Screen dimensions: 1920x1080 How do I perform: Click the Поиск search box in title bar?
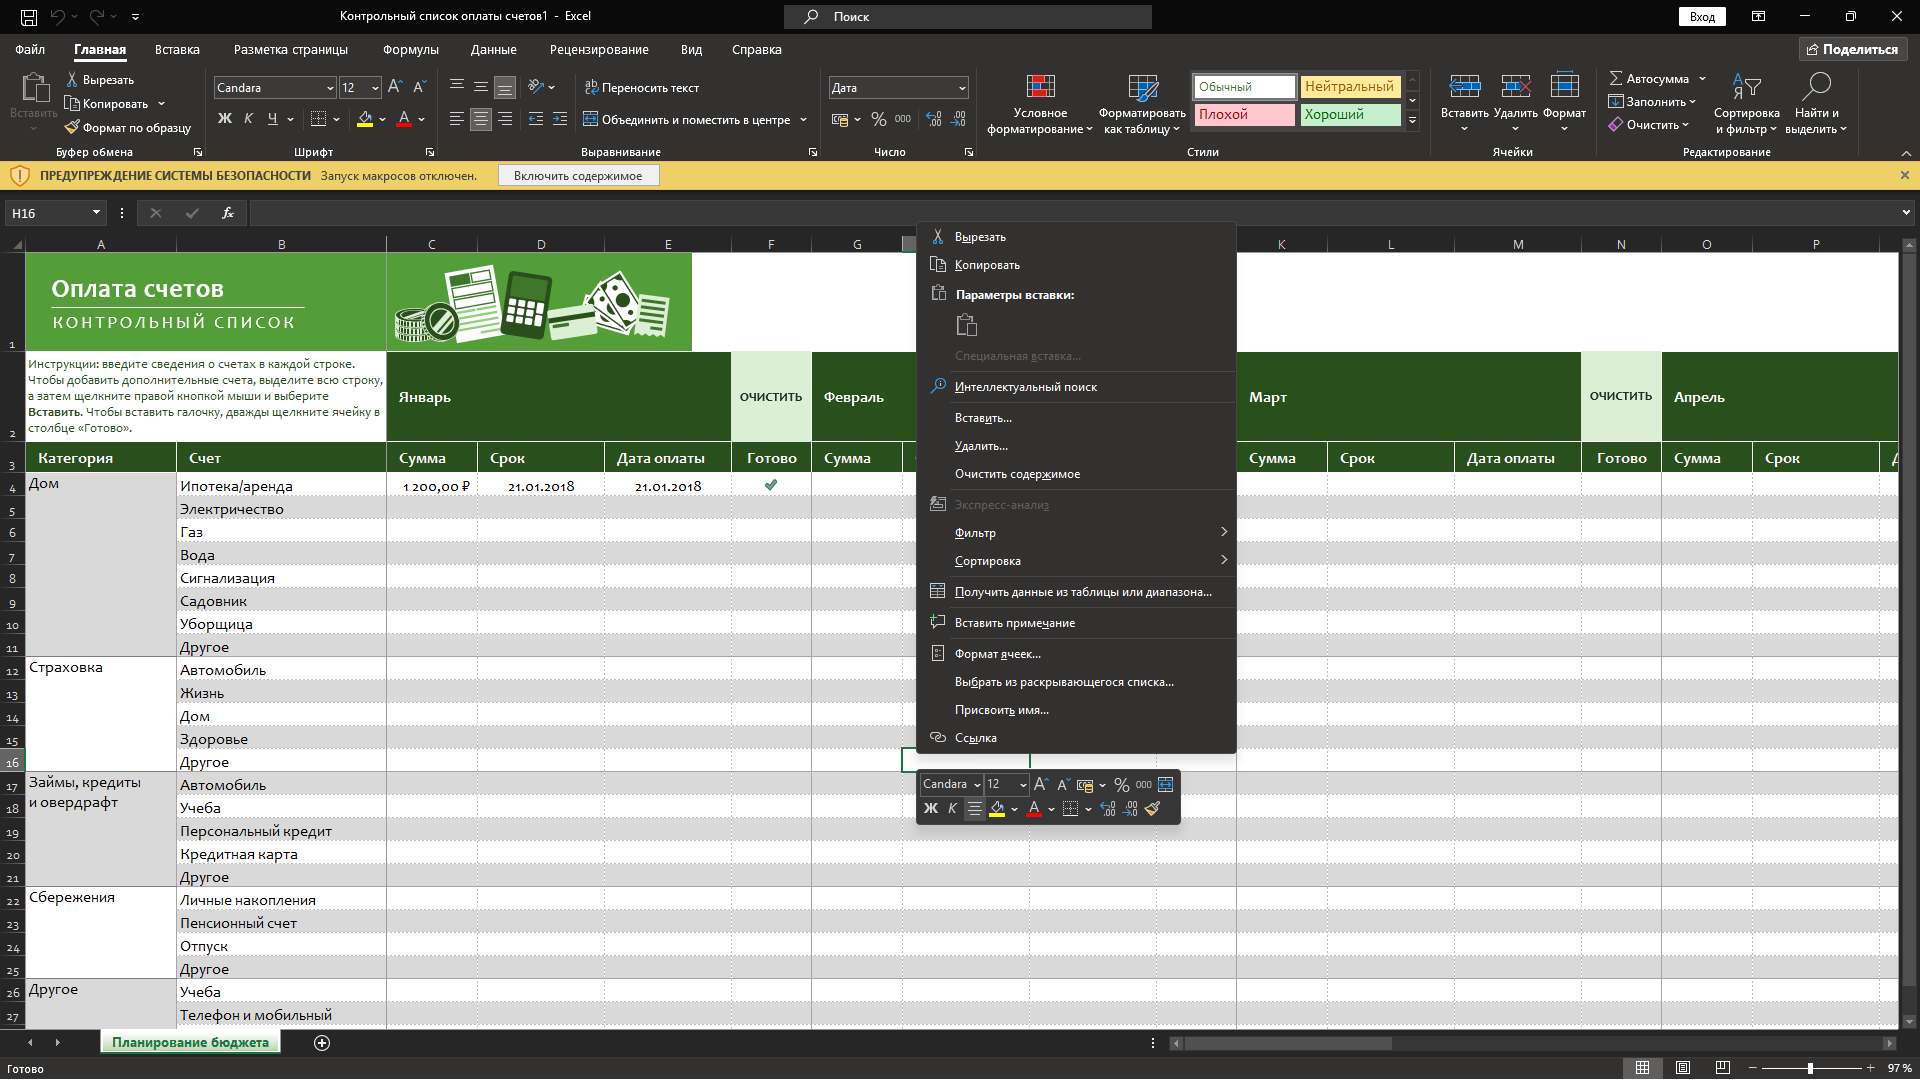point(967,17)
